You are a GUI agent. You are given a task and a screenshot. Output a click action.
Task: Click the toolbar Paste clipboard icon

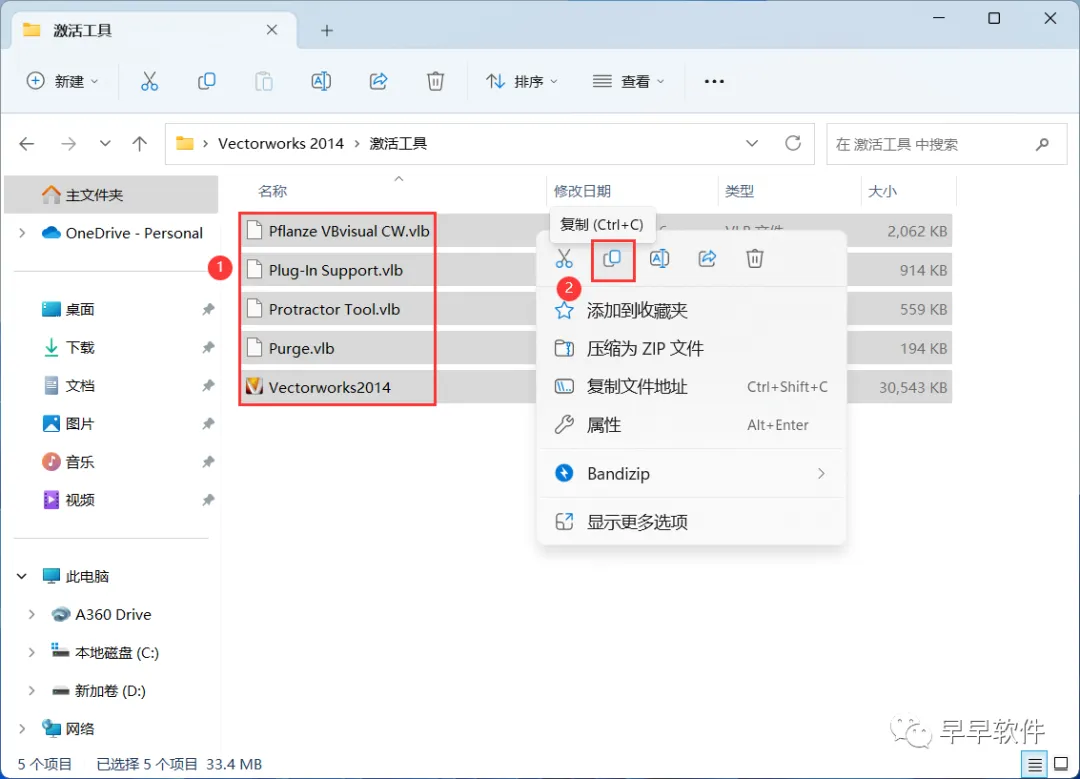(x=264, y=81)
